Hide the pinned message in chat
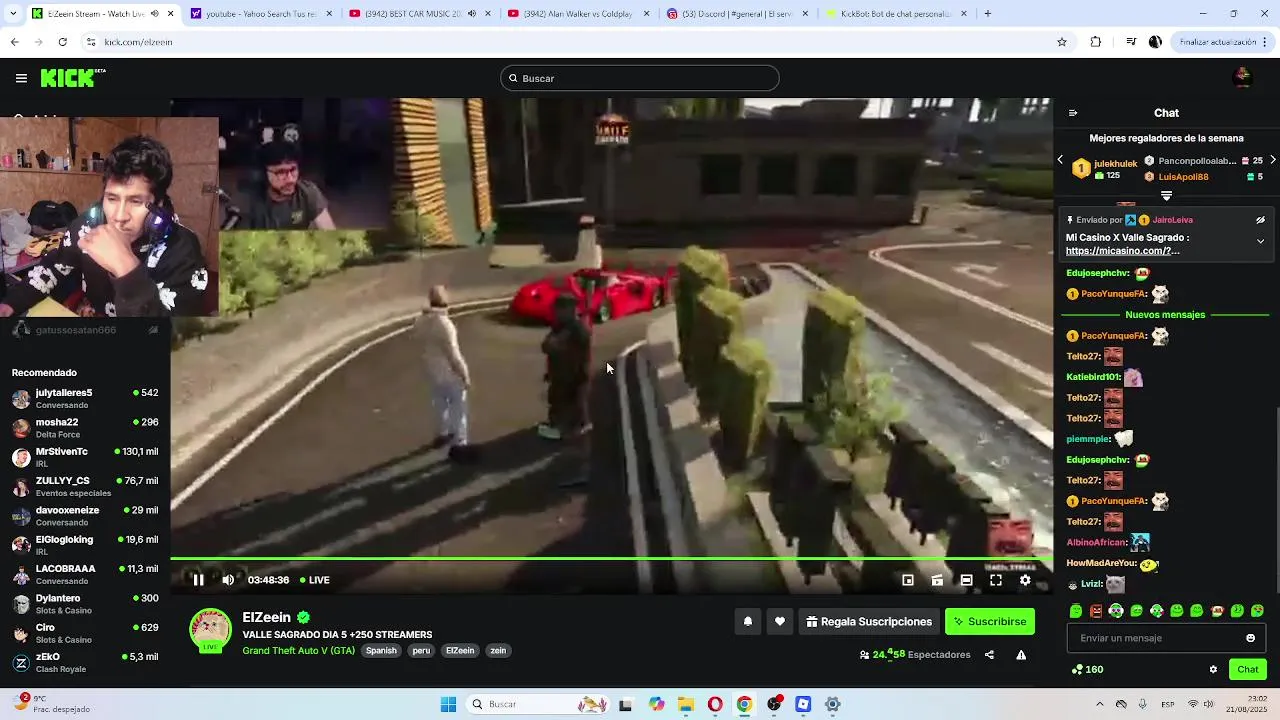 click(1260, 220)
